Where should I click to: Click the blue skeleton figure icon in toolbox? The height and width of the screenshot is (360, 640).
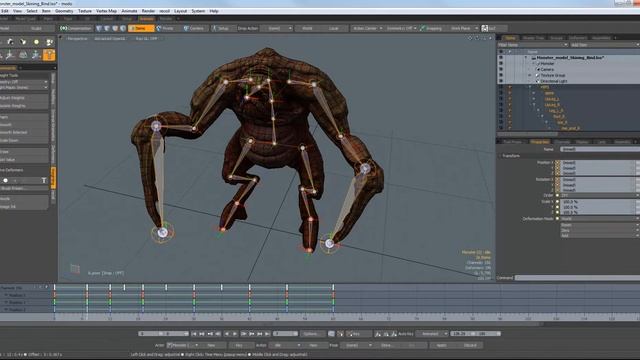pos(36,55)
